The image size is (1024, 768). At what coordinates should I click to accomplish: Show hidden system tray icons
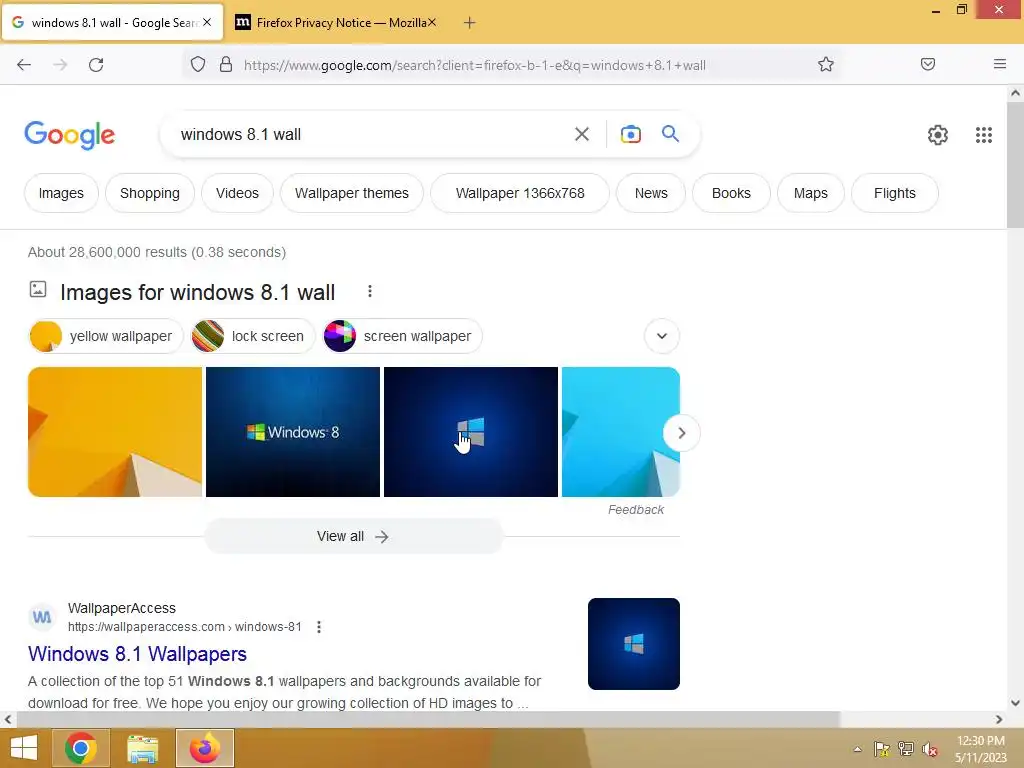click(x=857, y=749)
